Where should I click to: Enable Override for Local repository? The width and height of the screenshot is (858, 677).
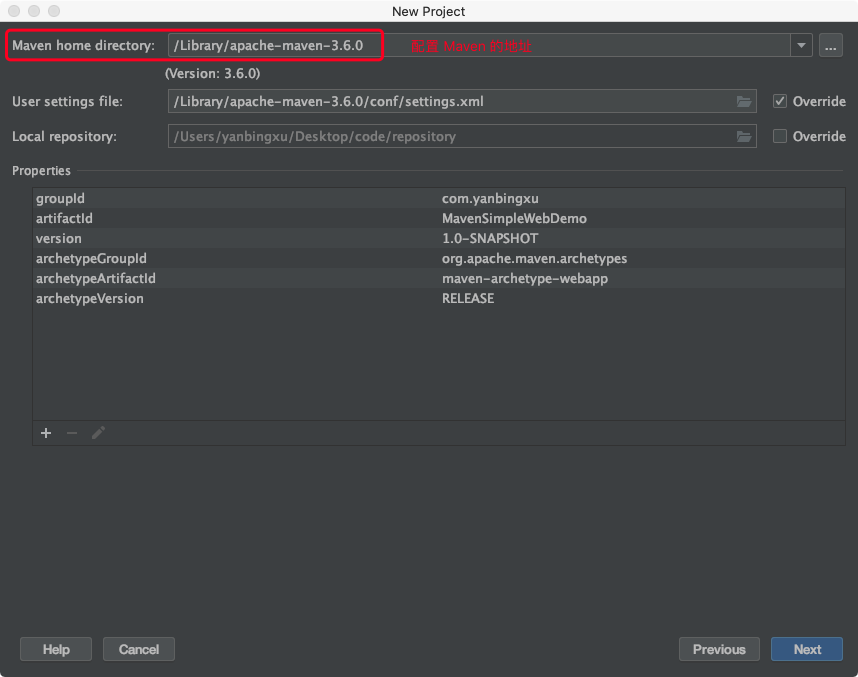point(780,136)
